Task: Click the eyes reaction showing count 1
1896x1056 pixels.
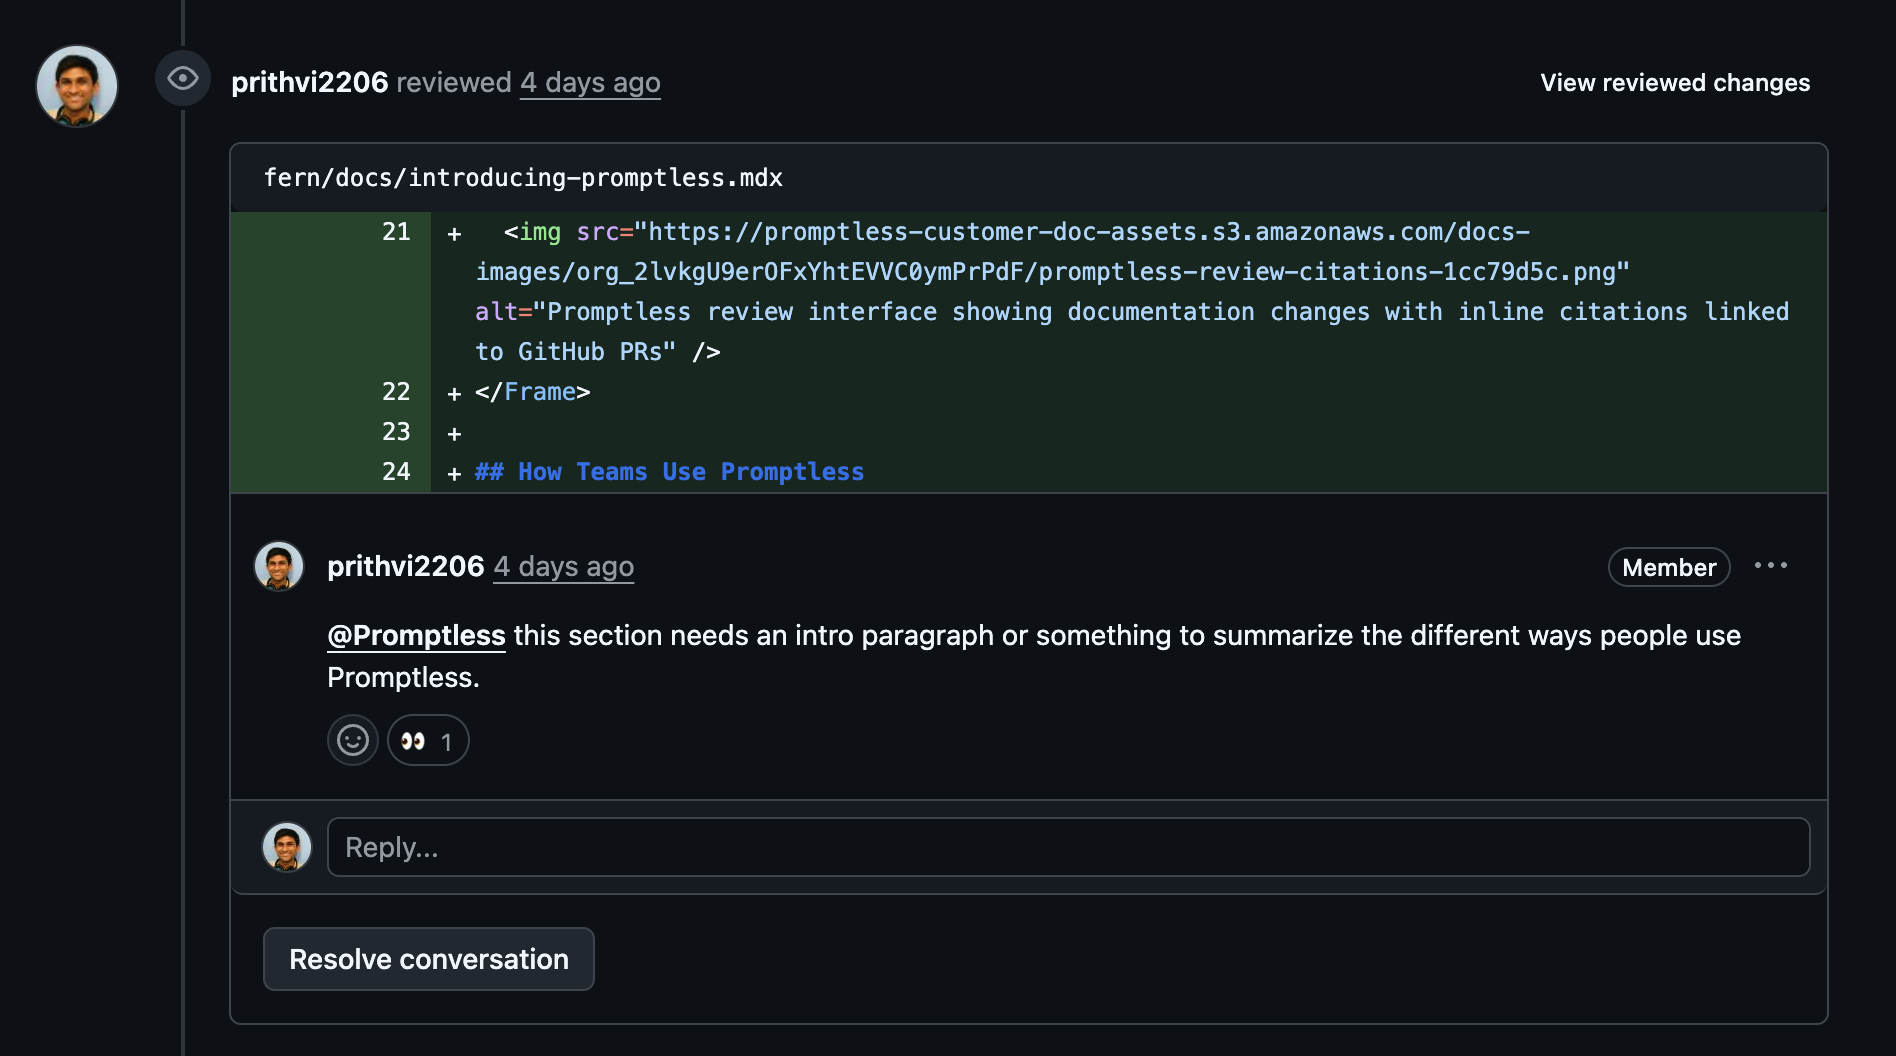Action: point(428,740)
